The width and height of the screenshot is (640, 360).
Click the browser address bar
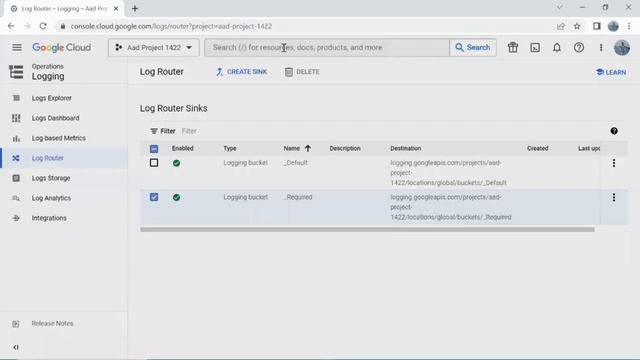coord(306,26)
